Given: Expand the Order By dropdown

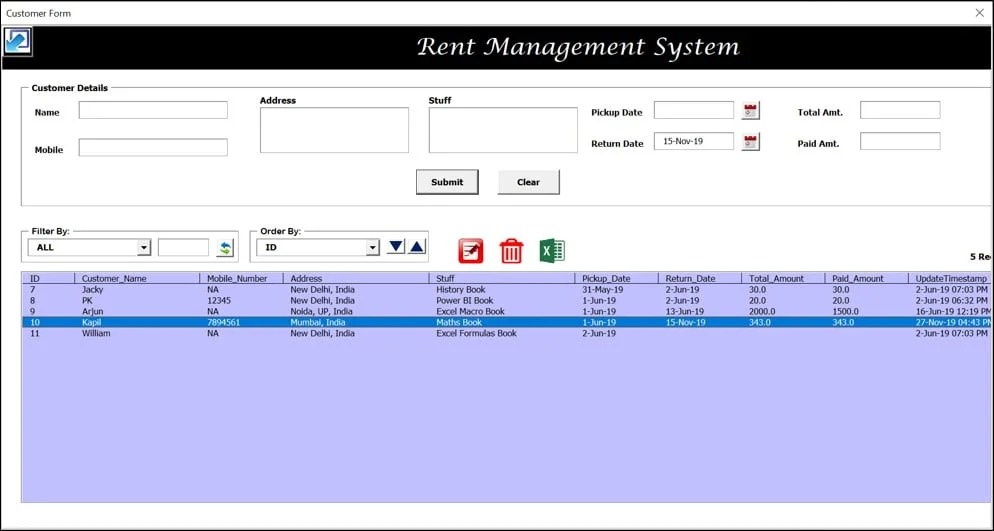Looking at the screenshot, I should pyautogui.click(x=373, y=248).
